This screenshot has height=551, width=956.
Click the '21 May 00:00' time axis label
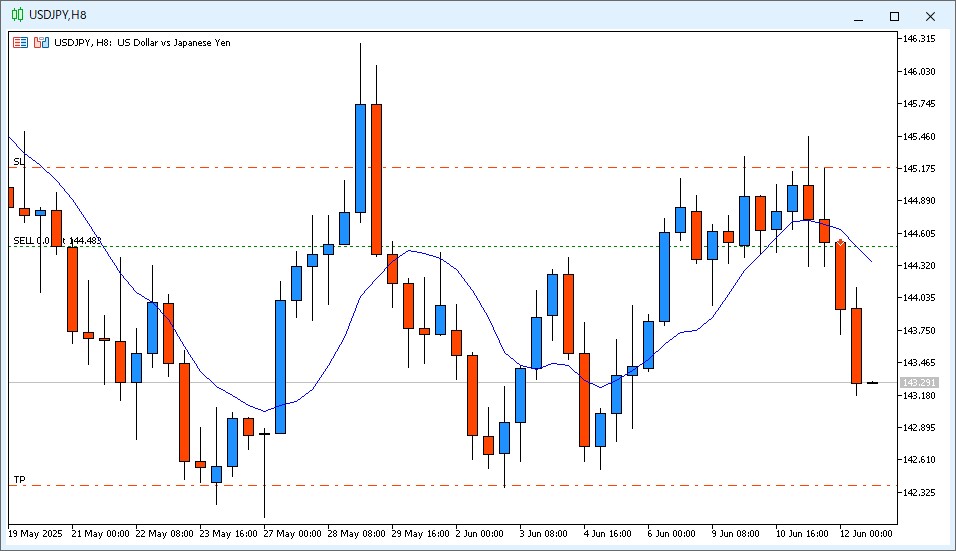pos(101,534)
